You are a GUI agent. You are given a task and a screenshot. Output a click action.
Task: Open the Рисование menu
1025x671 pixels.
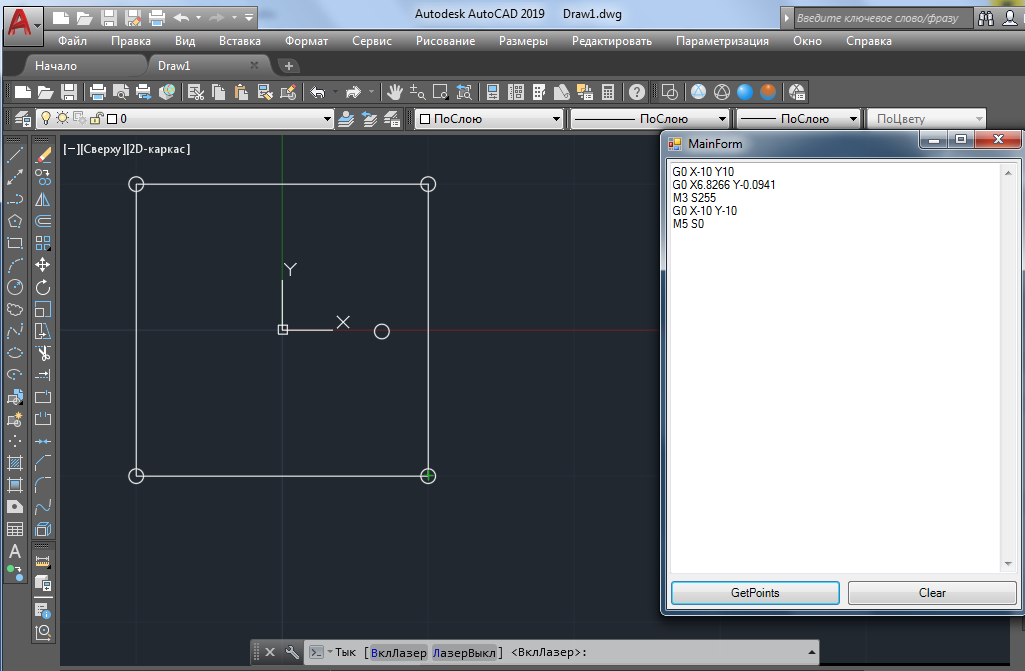coord(445,41)
